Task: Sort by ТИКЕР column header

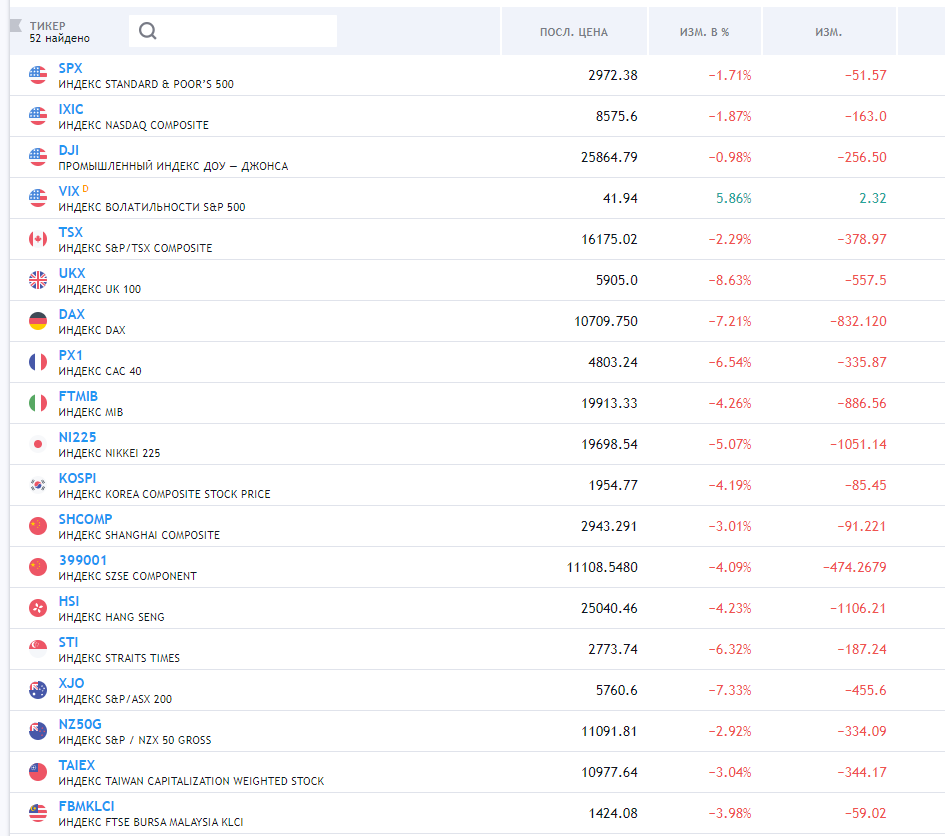Action: [x=48, y=25]
